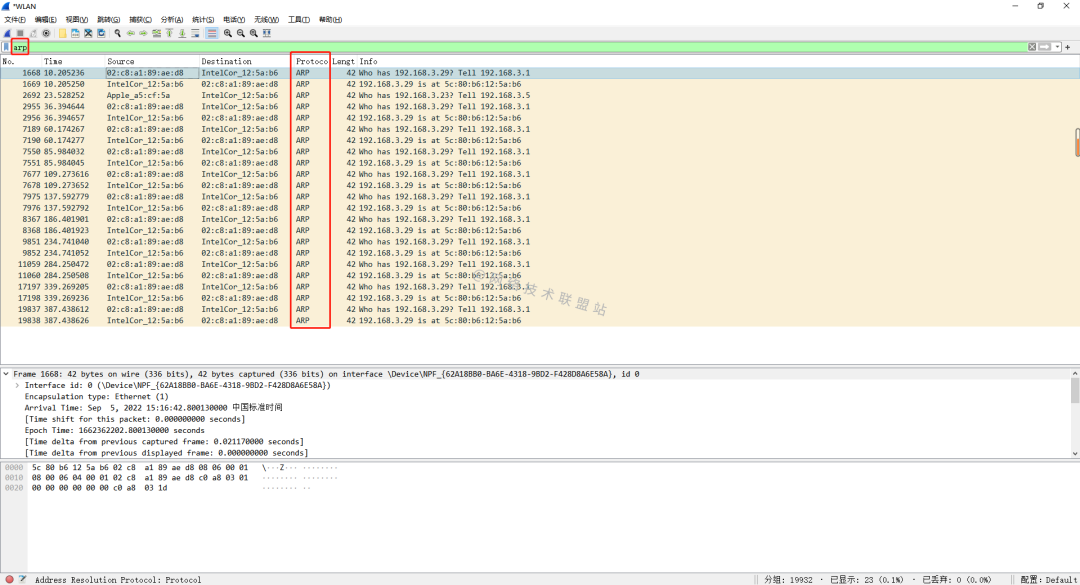Select packet 1669 ARP reply row
Viewport: 1080px width, 585px height.
click(537, 84)
